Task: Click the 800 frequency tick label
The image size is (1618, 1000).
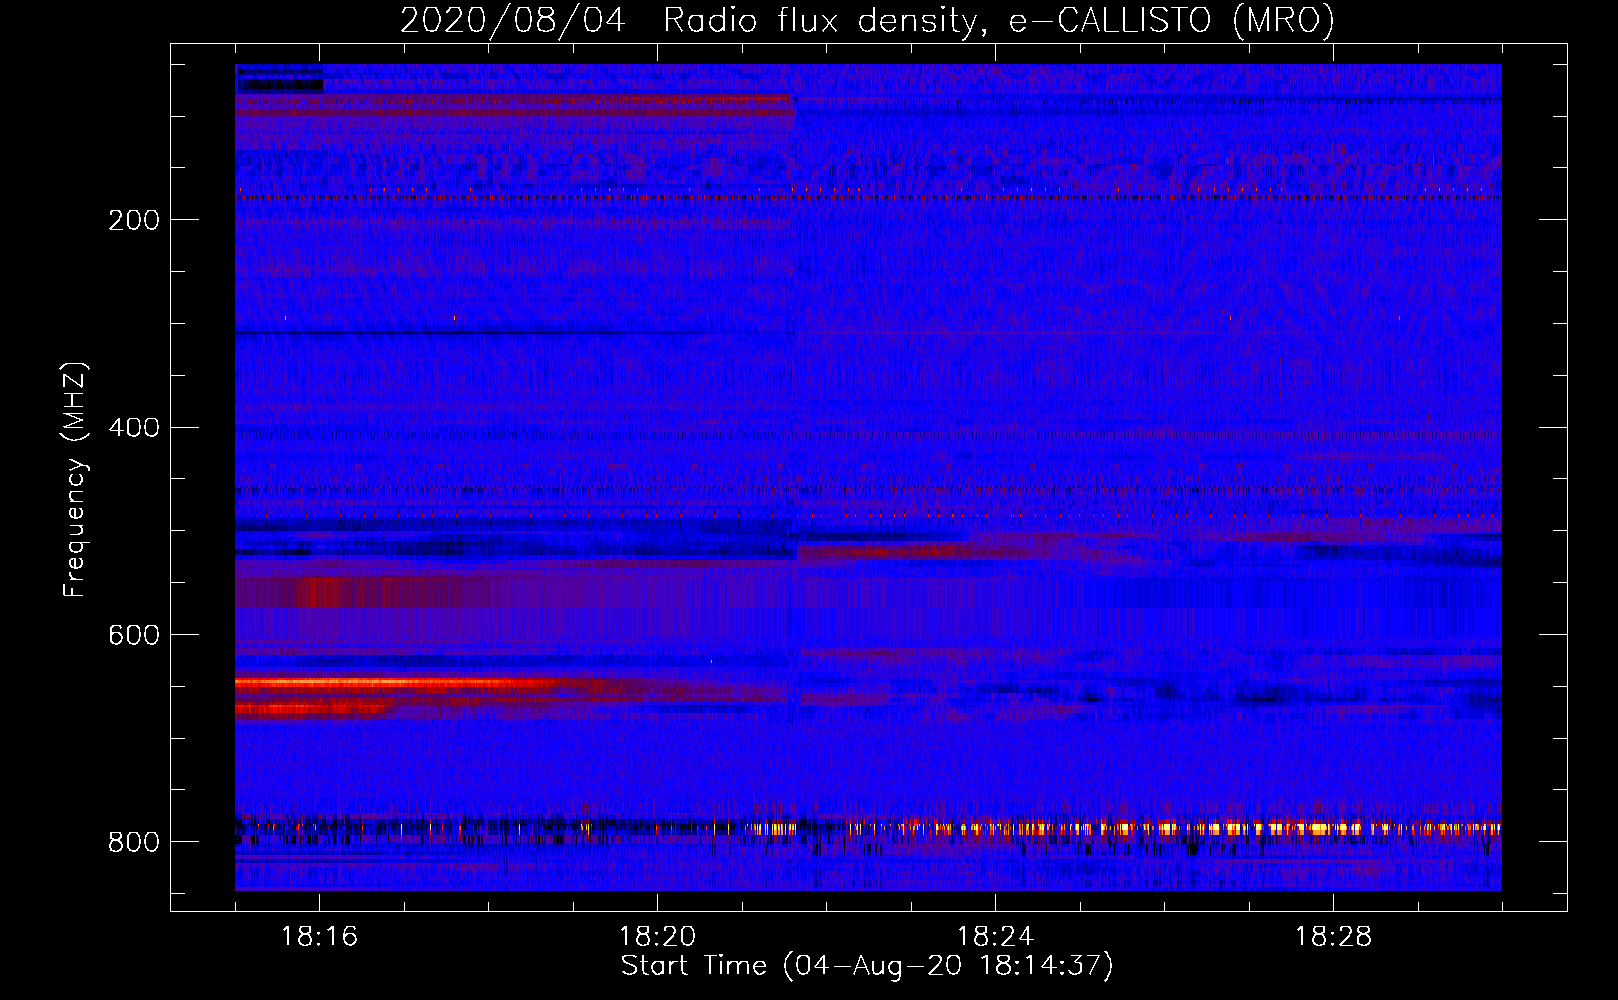Action: [134, 843]
